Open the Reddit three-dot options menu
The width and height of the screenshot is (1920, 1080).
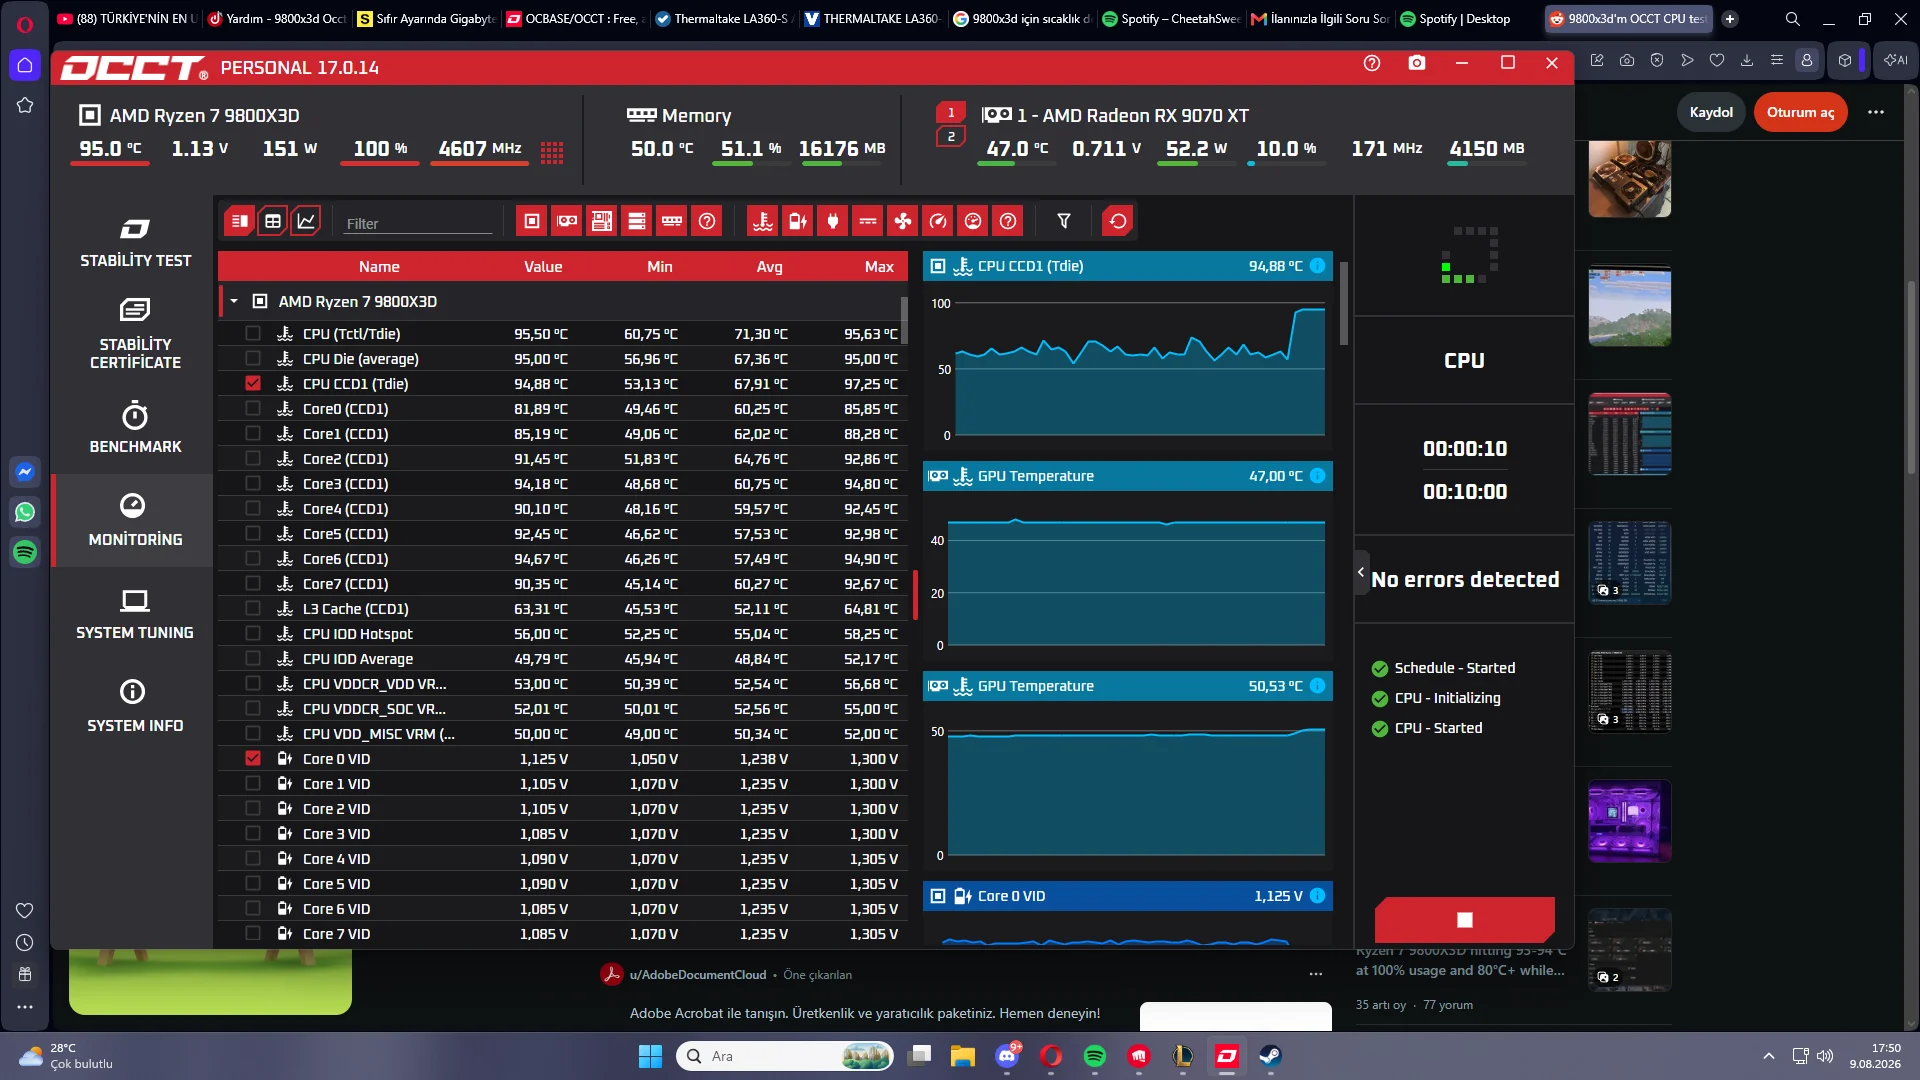pyautogui.click(x=1876, y=112)
